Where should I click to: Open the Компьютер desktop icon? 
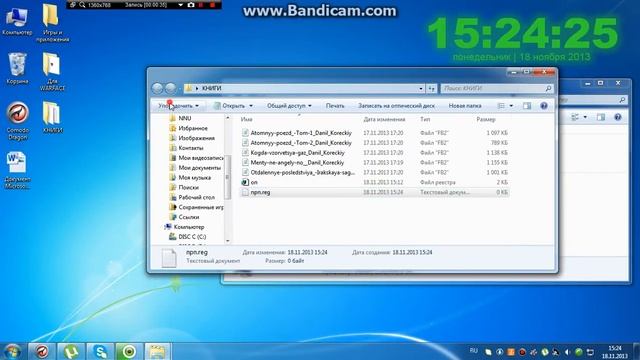17,21
